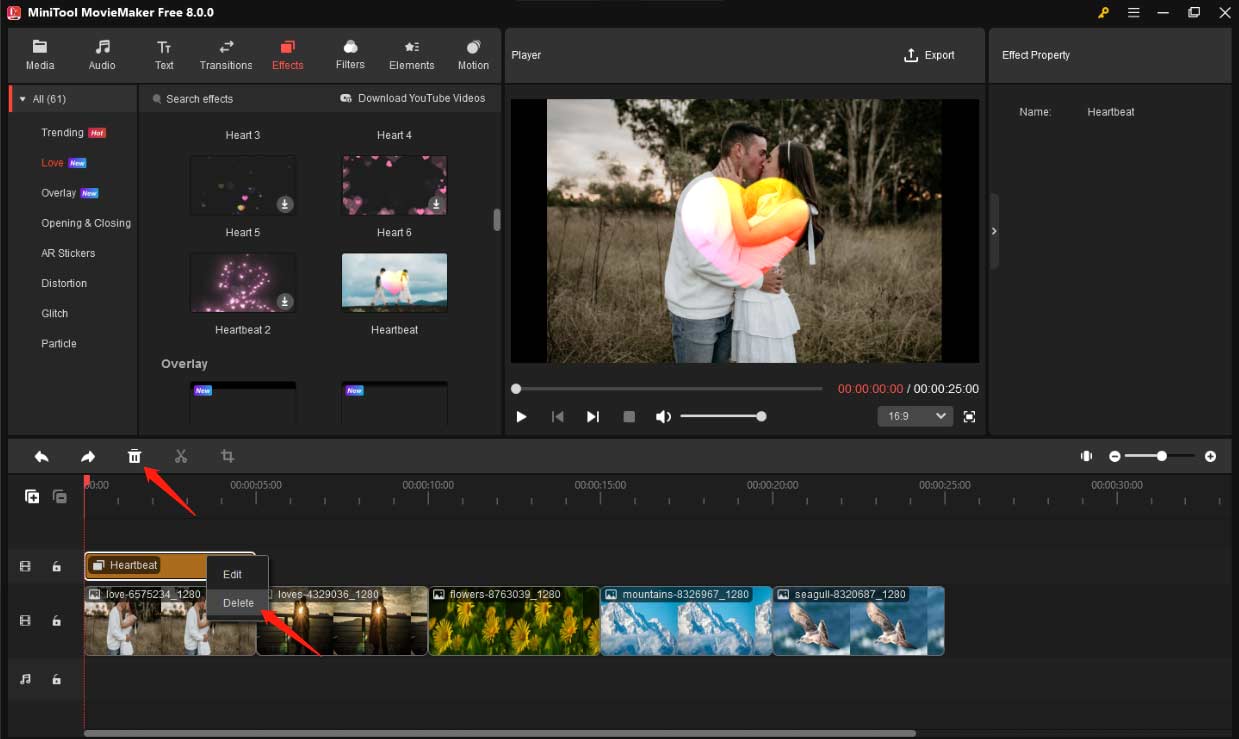This screenshot has height=739, width=1239.
Task: Click the Split scissors icon
Action: click(x=181, y=456)
